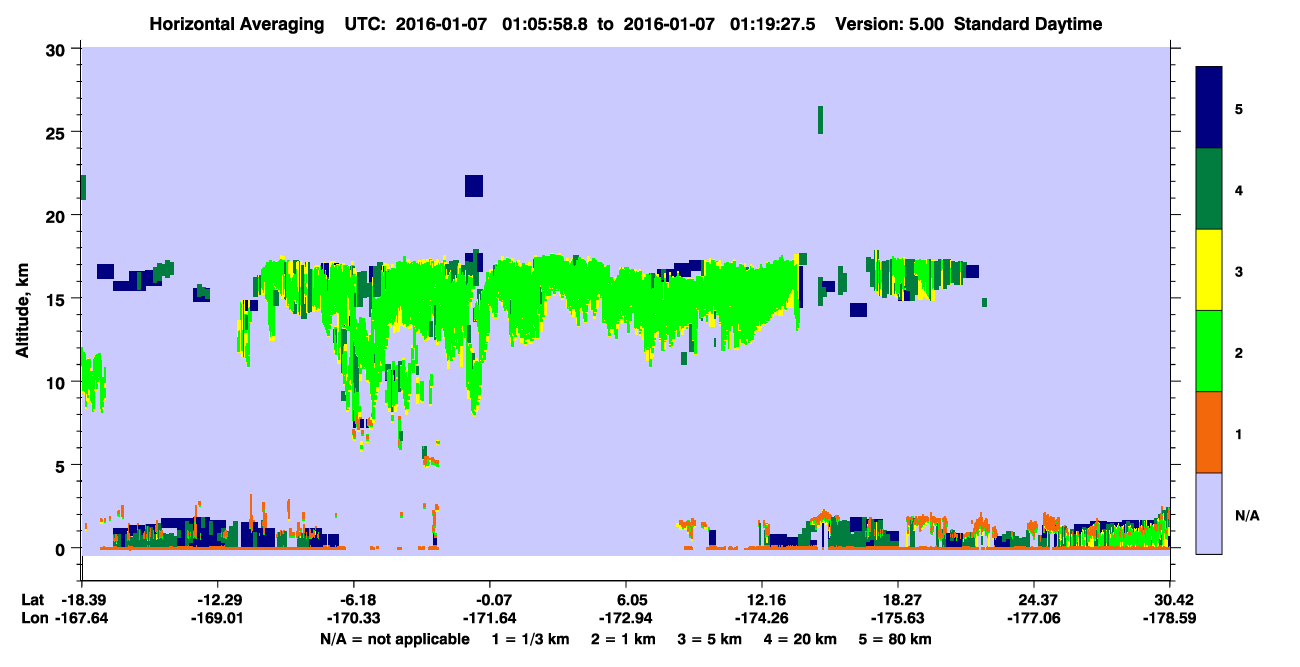Click the y-axis tick label 20
The width and height of the screenshot is (1300, 667).
pos(58,215)
